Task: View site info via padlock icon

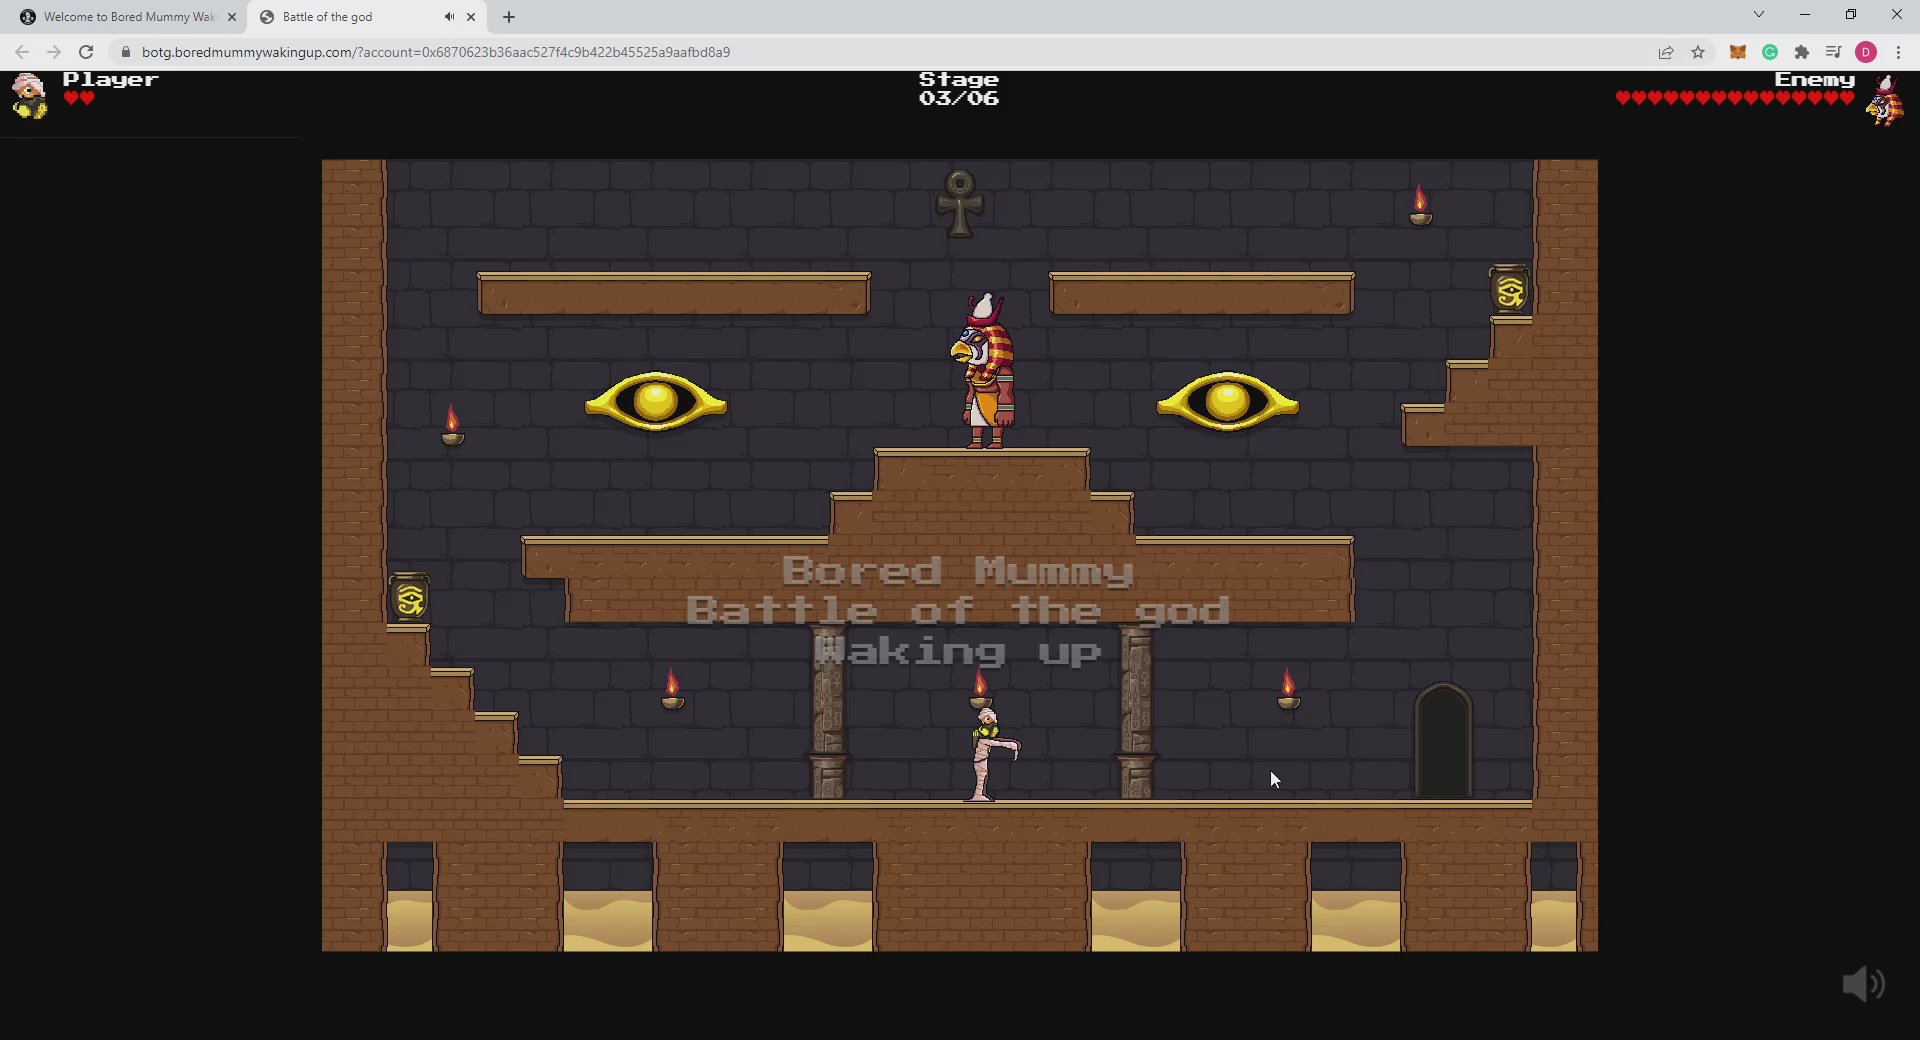Action: tap(126, 52)
